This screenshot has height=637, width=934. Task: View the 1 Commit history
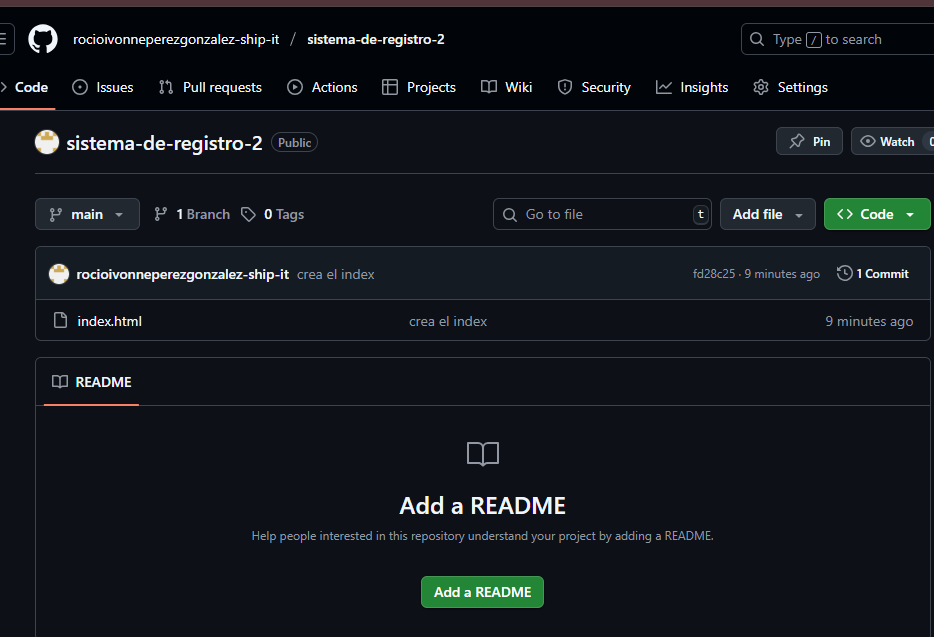pyautogui.click(x=873, y=274)
